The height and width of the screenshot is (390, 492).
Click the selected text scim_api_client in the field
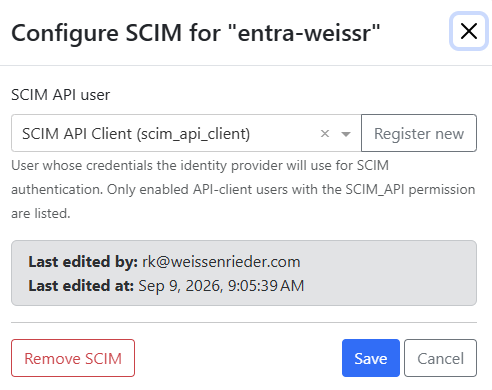coord(193,134)
